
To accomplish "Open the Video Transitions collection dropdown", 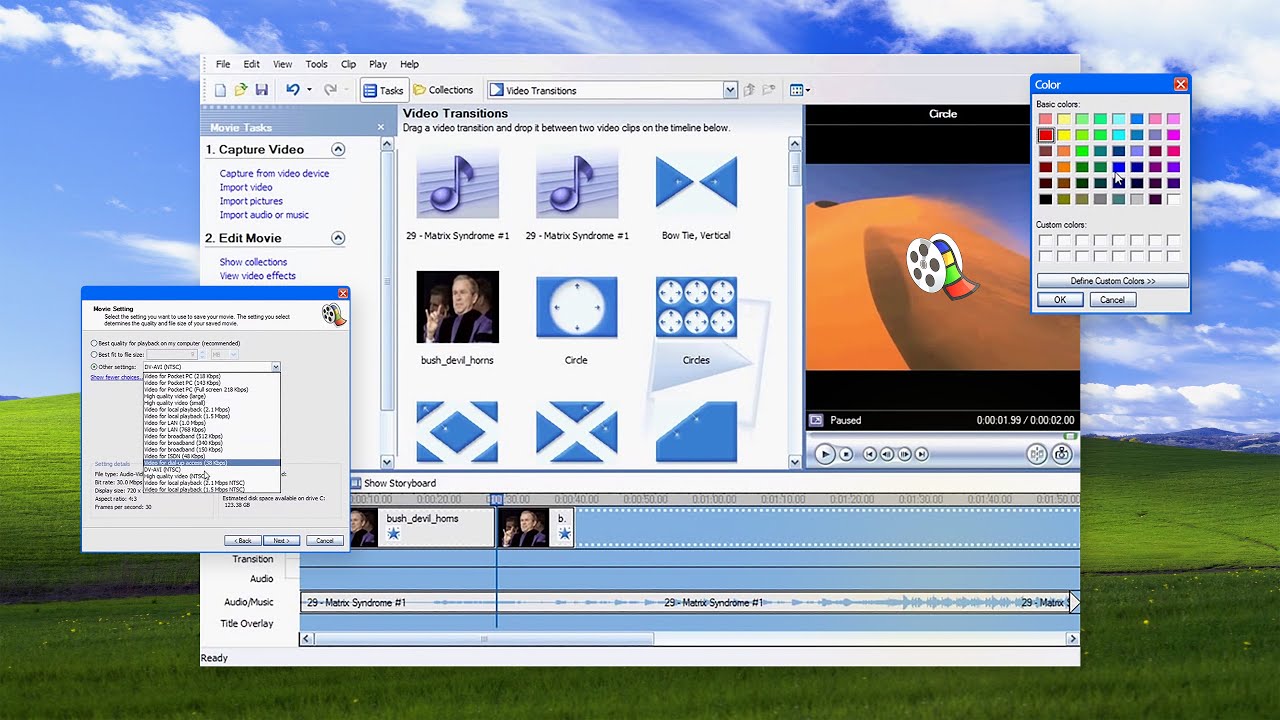I will point(730,90).
